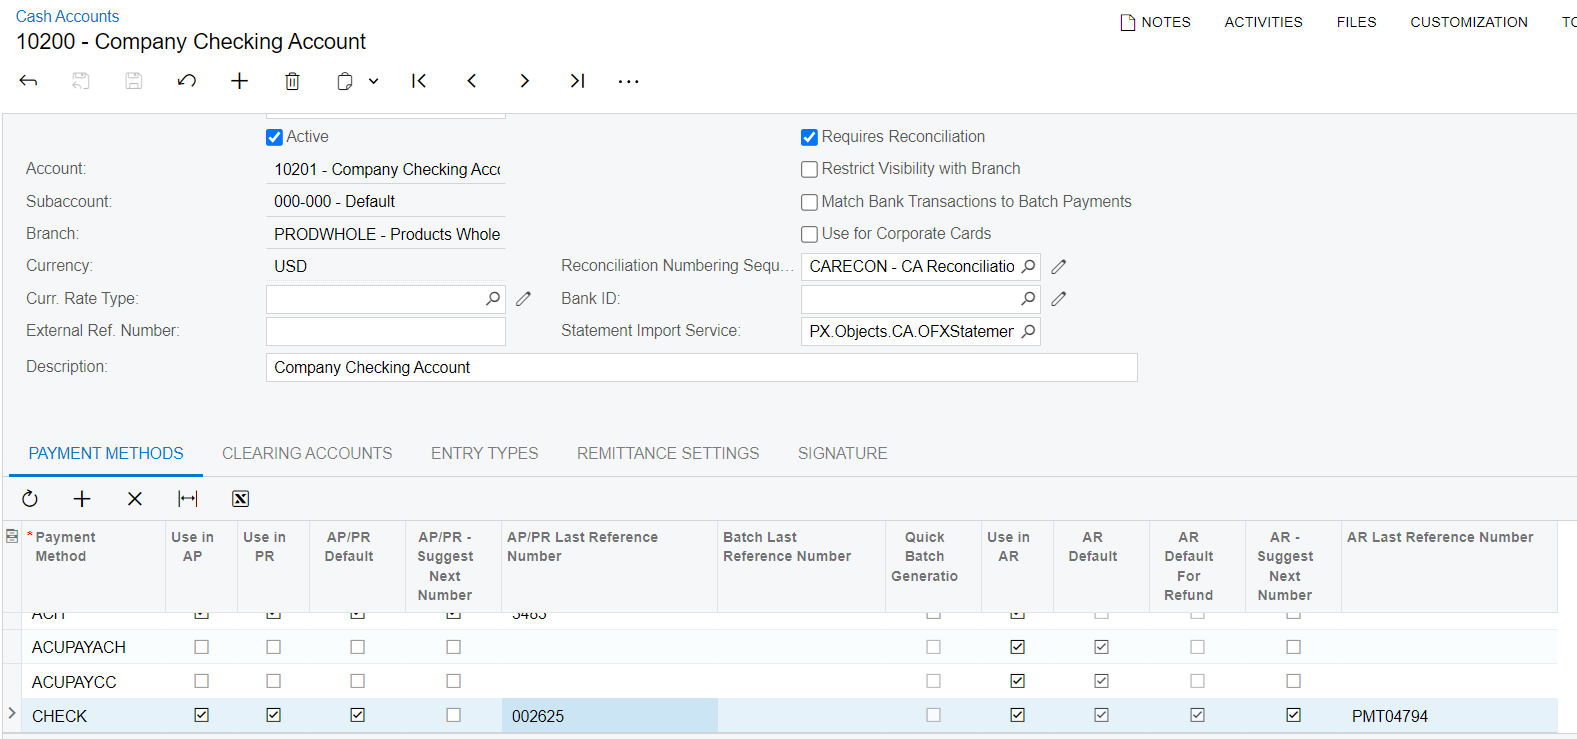Fit grid columns to width
The height and width of the screenshot is (739, 1577).
tap(188, 499)
